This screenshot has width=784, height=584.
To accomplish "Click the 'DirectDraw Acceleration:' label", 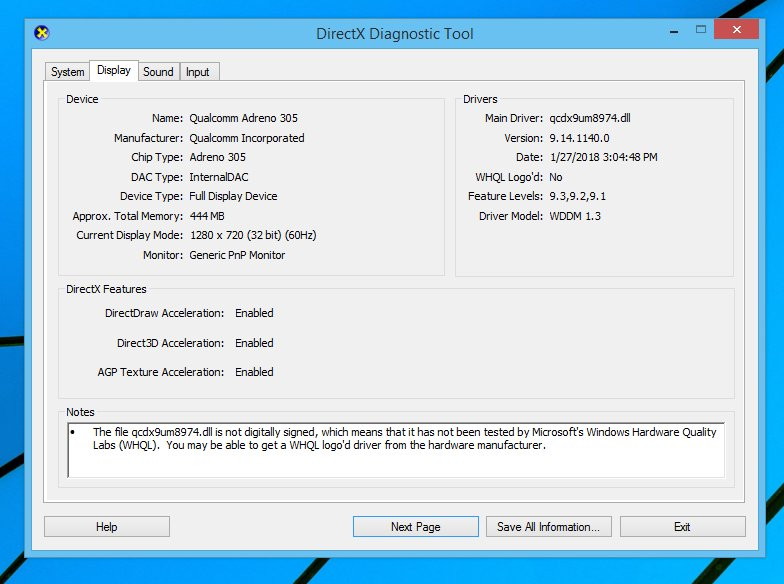I will (x=164, y=313).
